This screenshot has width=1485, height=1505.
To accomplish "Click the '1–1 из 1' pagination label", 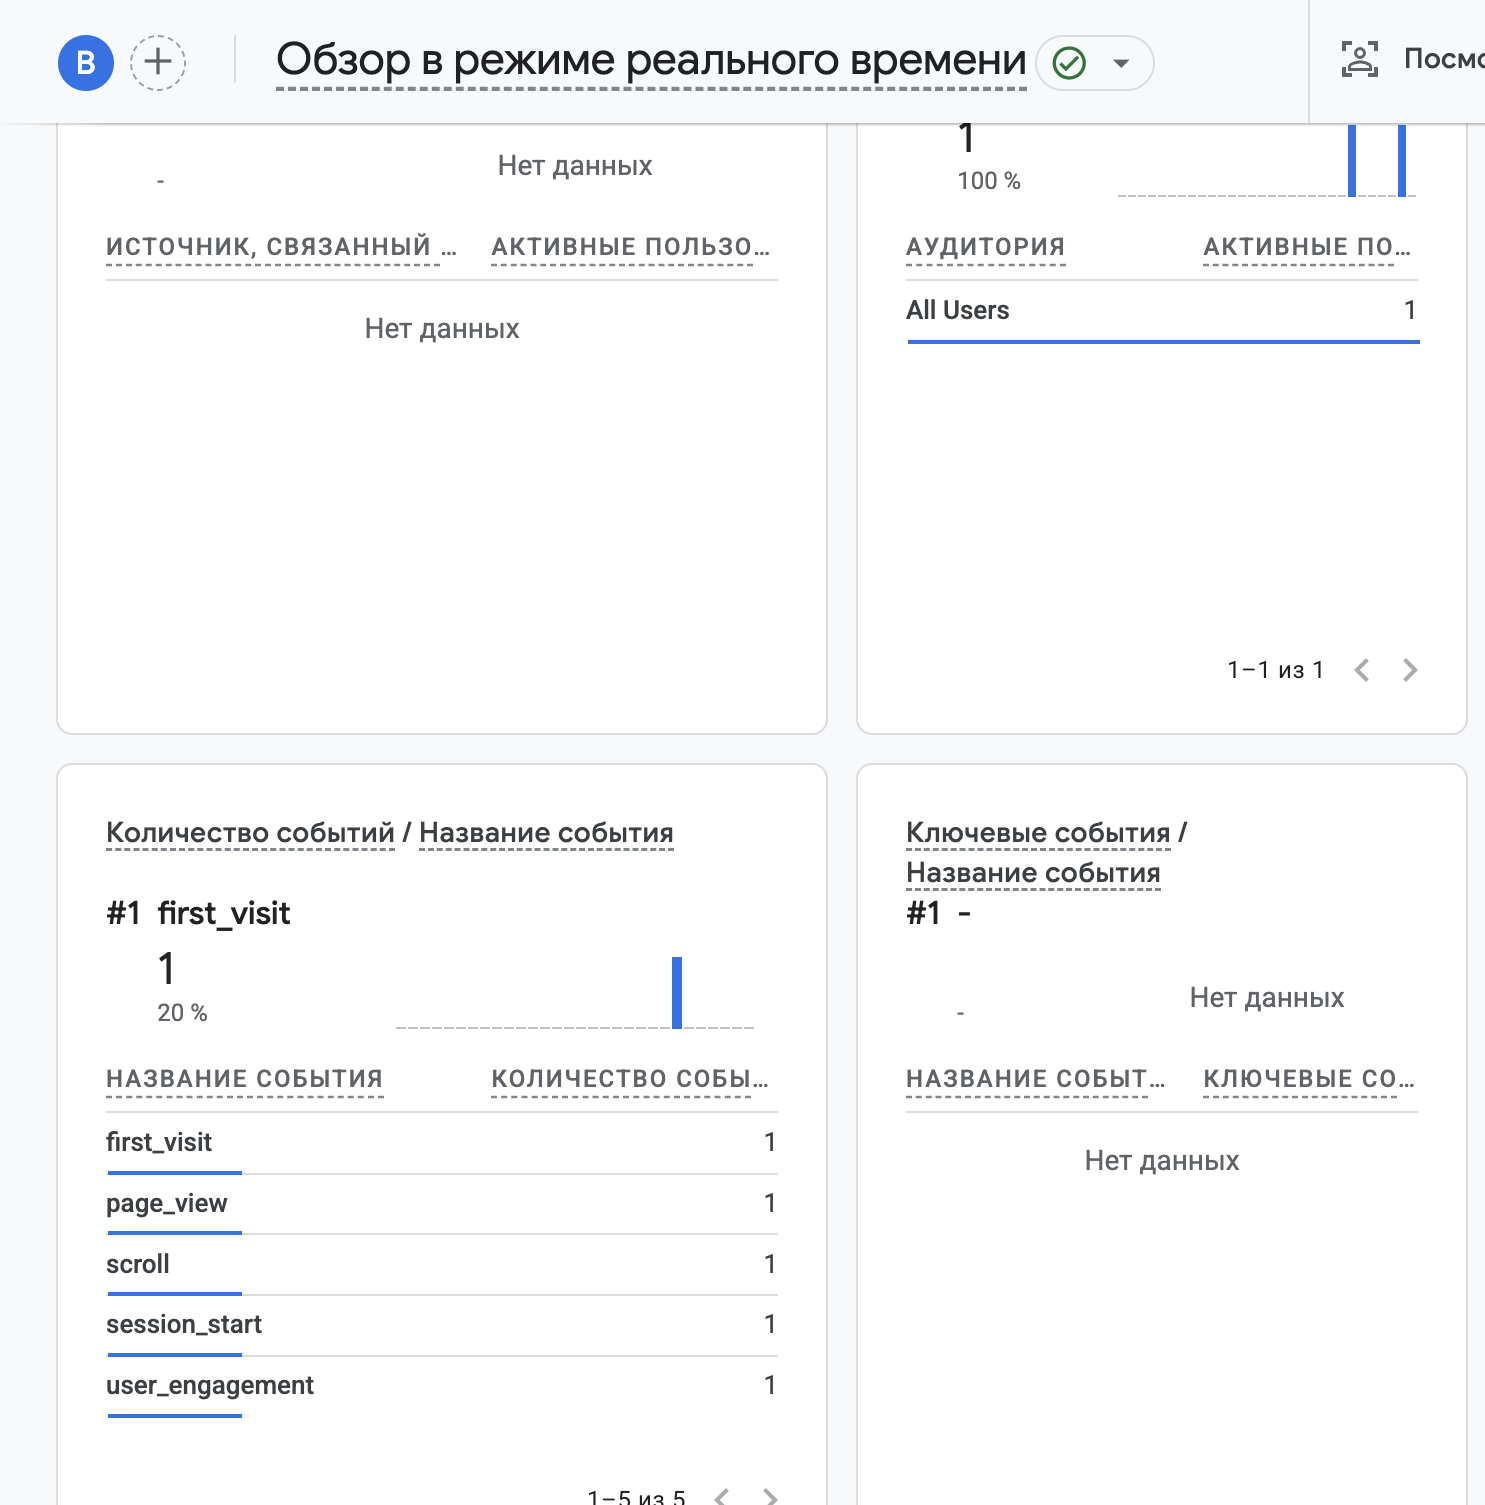I will click(1275, 670).
